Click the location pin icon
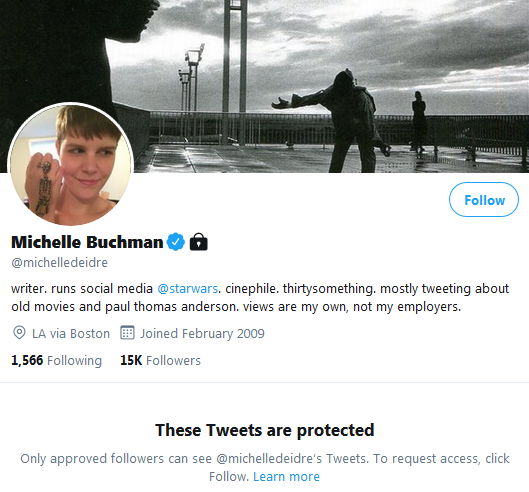Viewport: 529px width, 492px height. click(x=19, y=333)
